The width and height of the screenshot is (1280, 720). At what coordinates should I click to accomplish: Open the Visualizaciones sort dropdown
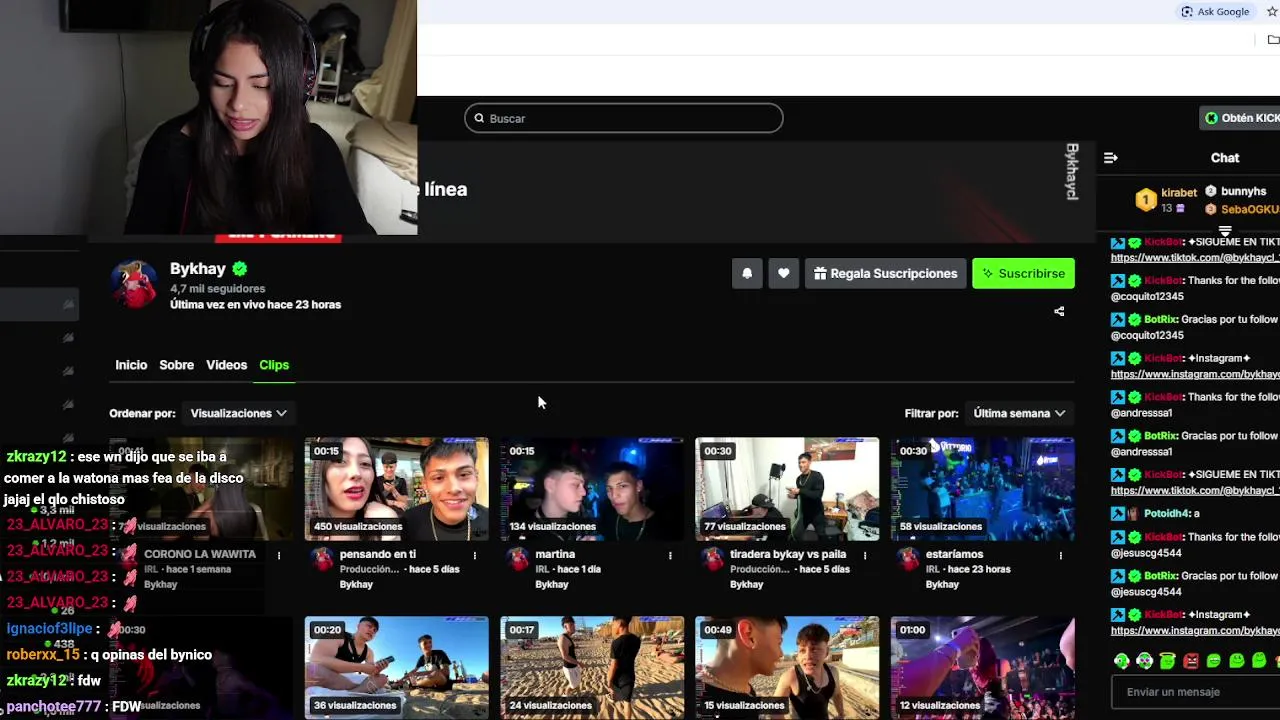[238, 413]
